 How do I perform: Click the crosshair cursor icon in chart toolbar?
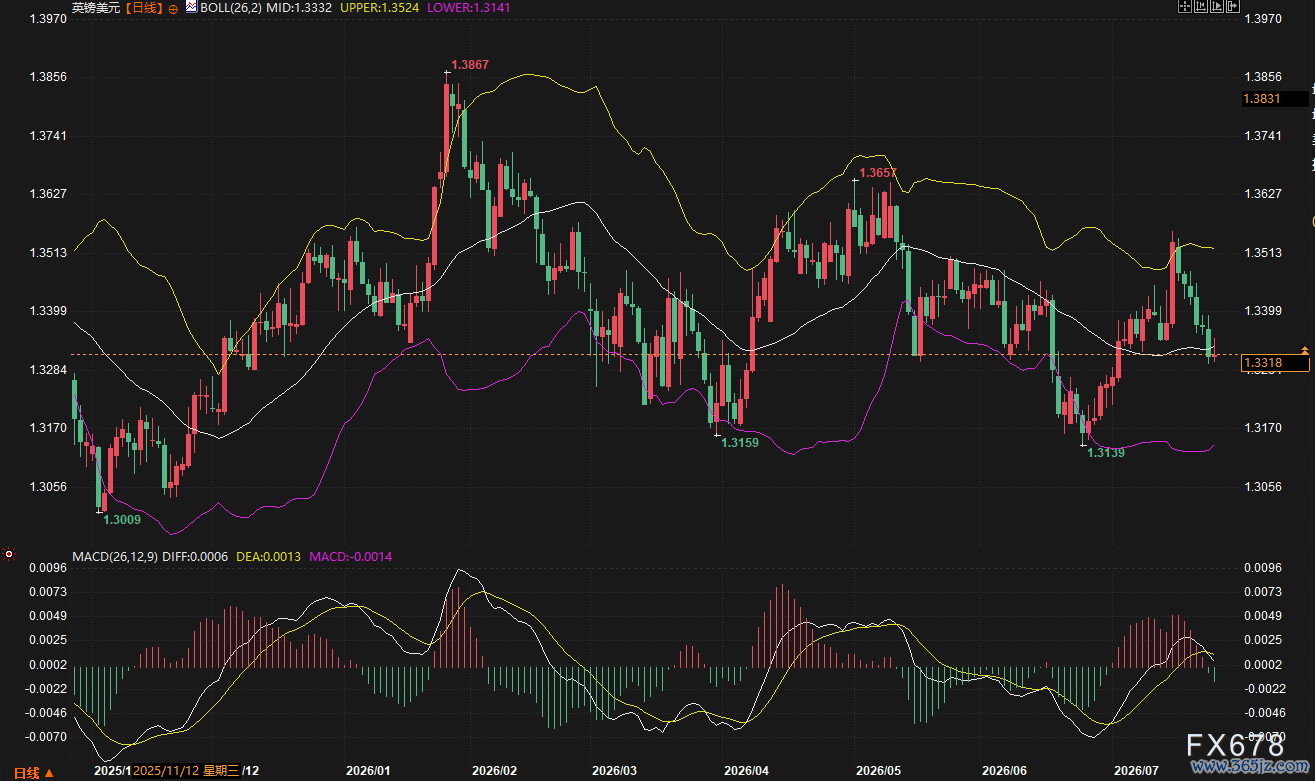1185,7
